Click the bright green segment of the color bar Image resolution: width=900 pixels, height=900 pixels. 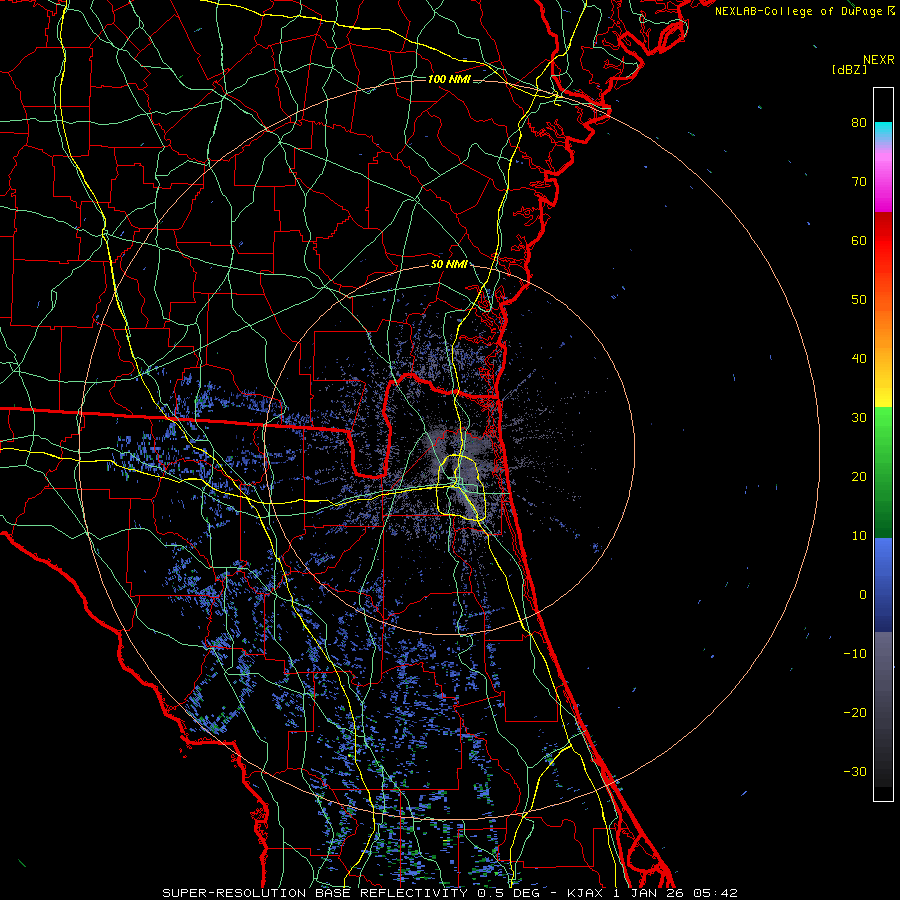[883, 428]
